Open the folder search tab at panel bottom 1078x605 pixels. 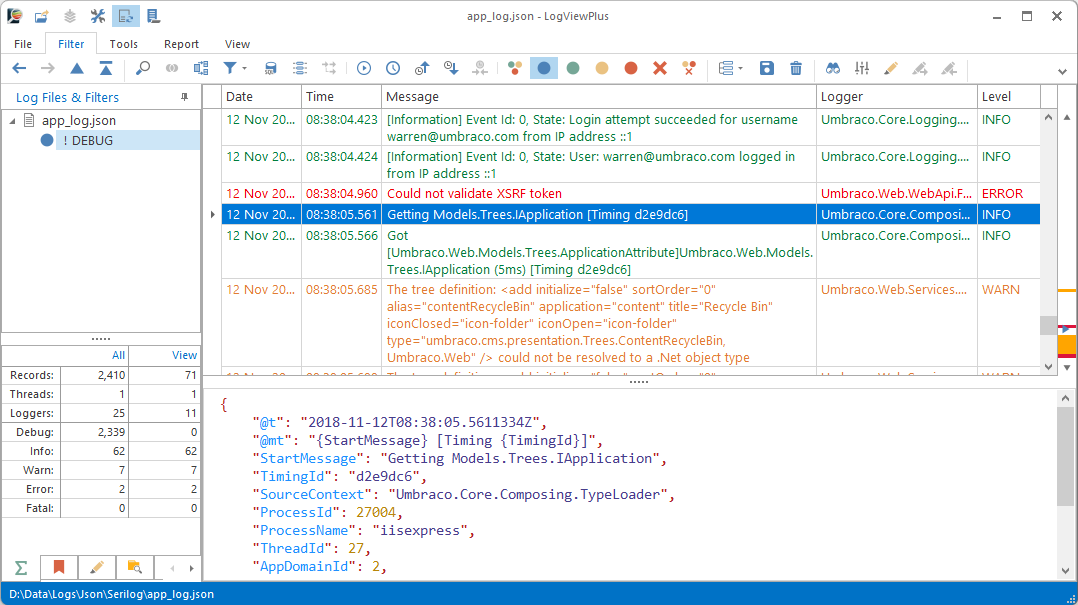click(x=134, y=568)
